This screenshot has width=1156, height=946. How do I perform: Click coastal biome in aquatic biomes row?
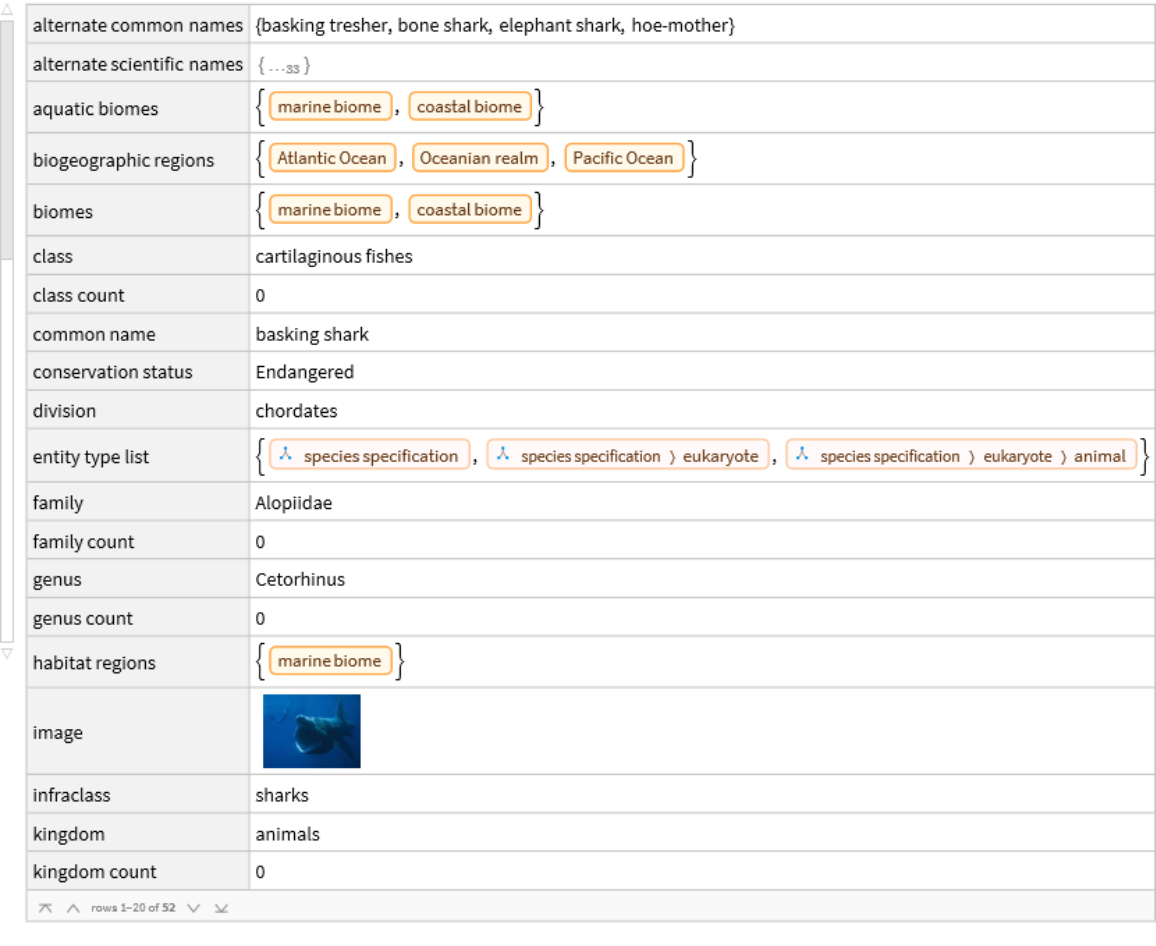pos(469,107)
